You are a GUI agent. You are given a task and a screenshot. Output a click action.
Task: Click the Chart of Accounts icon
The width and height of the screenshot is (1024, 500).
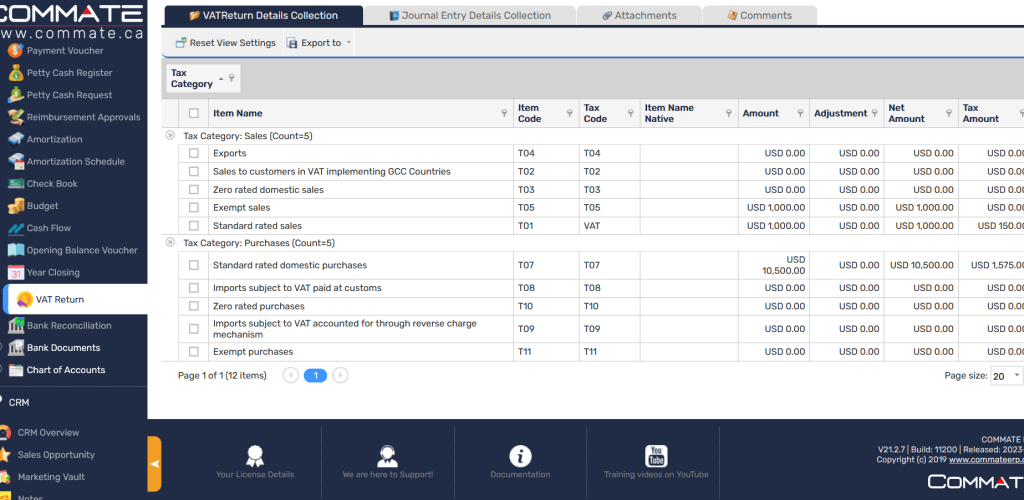[16, 369]
